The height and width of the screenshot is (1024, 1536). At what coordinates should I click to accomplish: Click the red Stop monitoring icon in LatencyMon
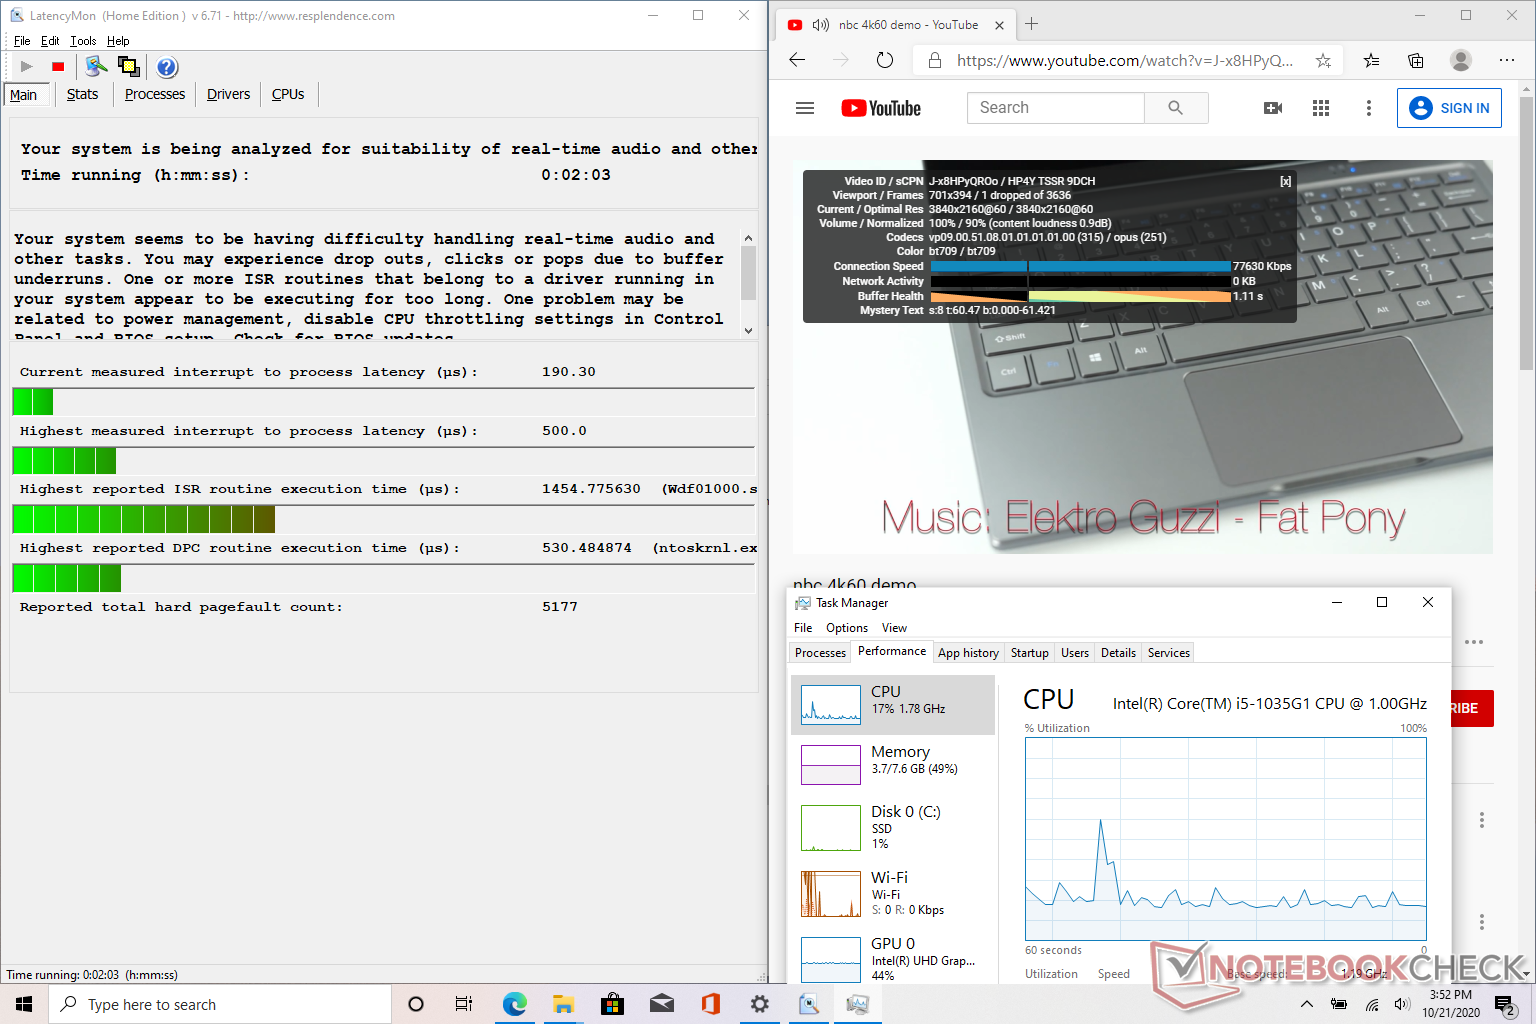pyautogui.click(x=58, y=67)
